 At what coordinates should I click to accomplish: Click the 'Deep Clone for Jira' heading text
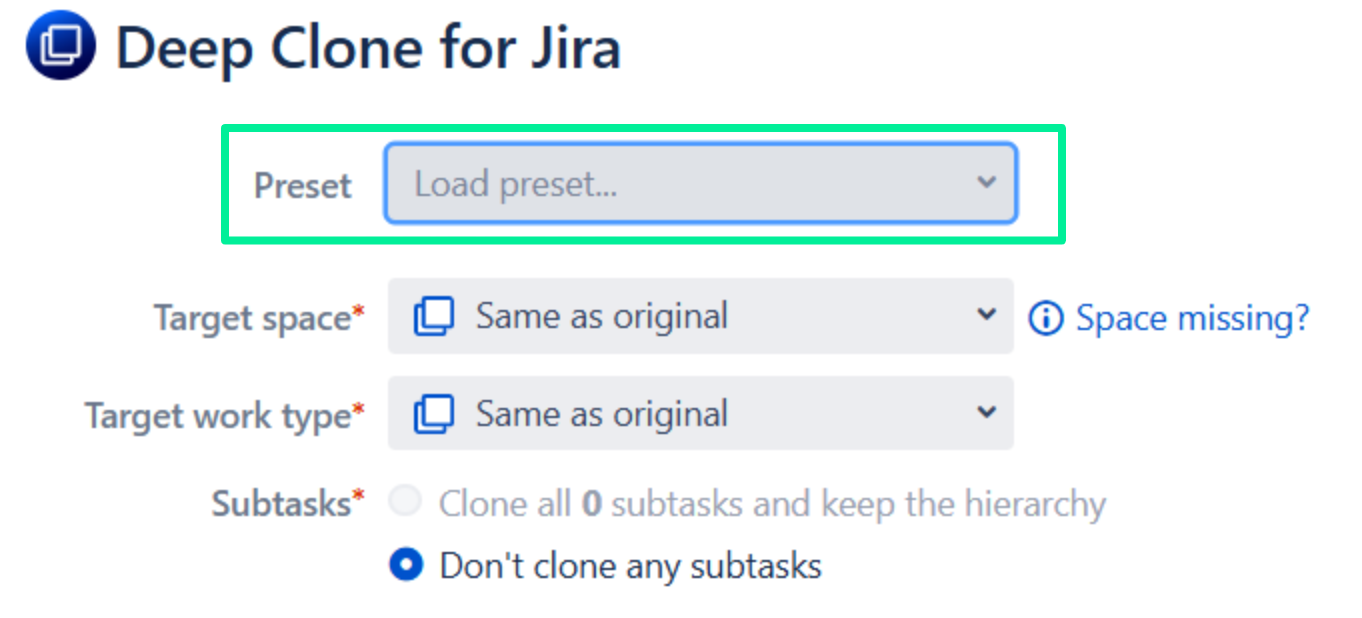click(x=368, y=48)
